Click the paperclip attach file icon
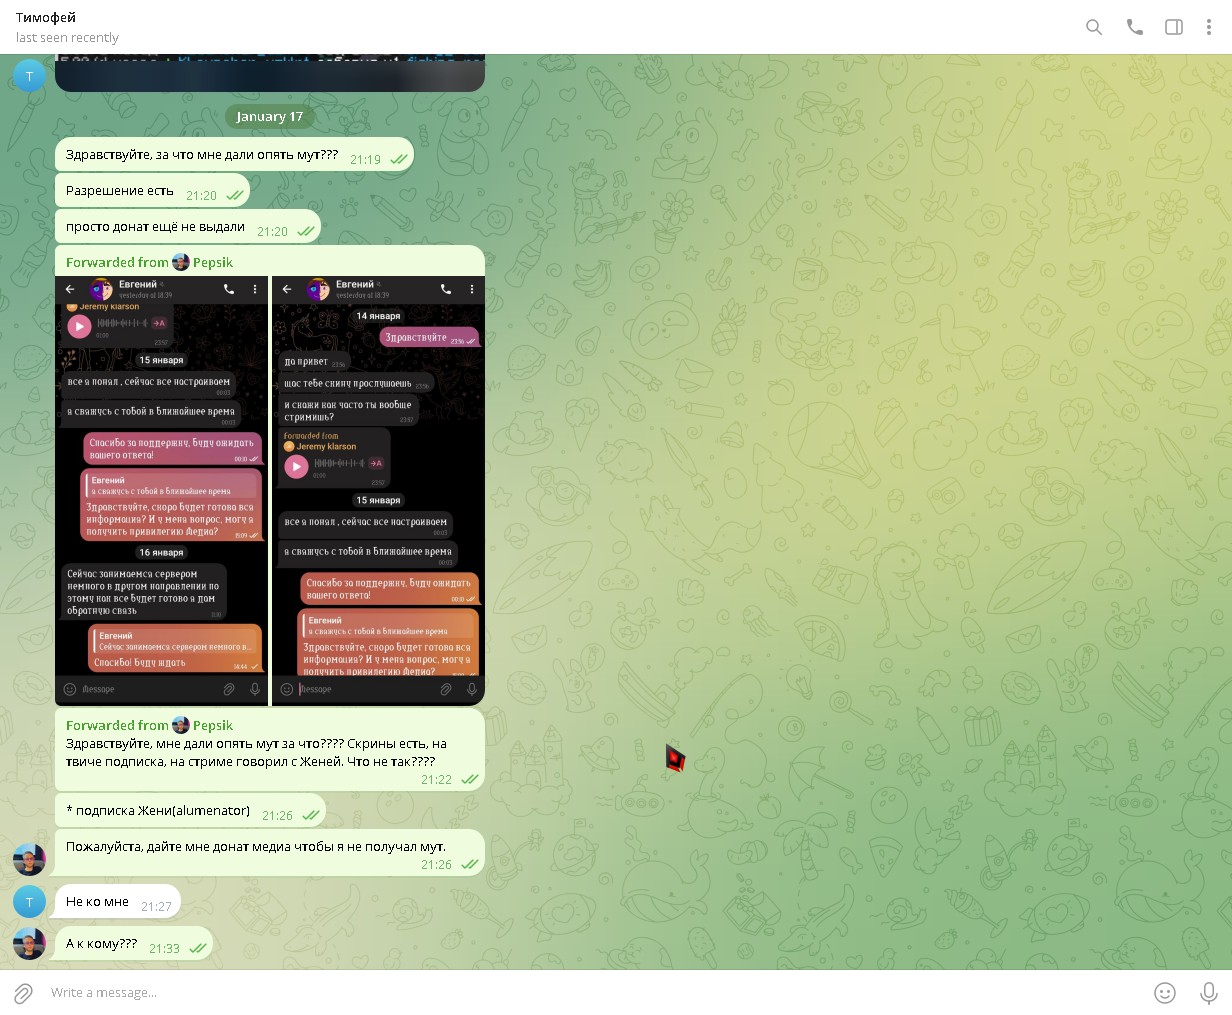The width and height of the screenshot is (1232, 1015). tap(23, 993)
